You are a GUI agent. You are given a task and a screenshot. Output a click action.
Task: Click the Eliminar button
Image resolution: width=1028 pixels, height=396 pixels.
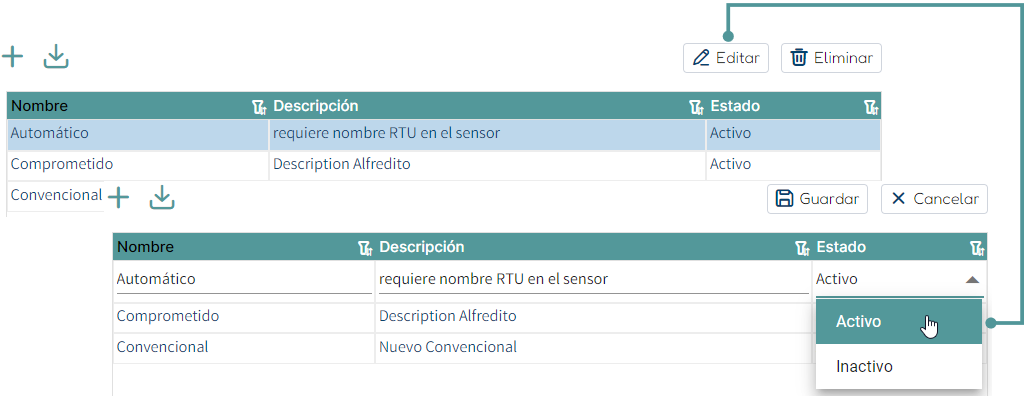point(831,58)
